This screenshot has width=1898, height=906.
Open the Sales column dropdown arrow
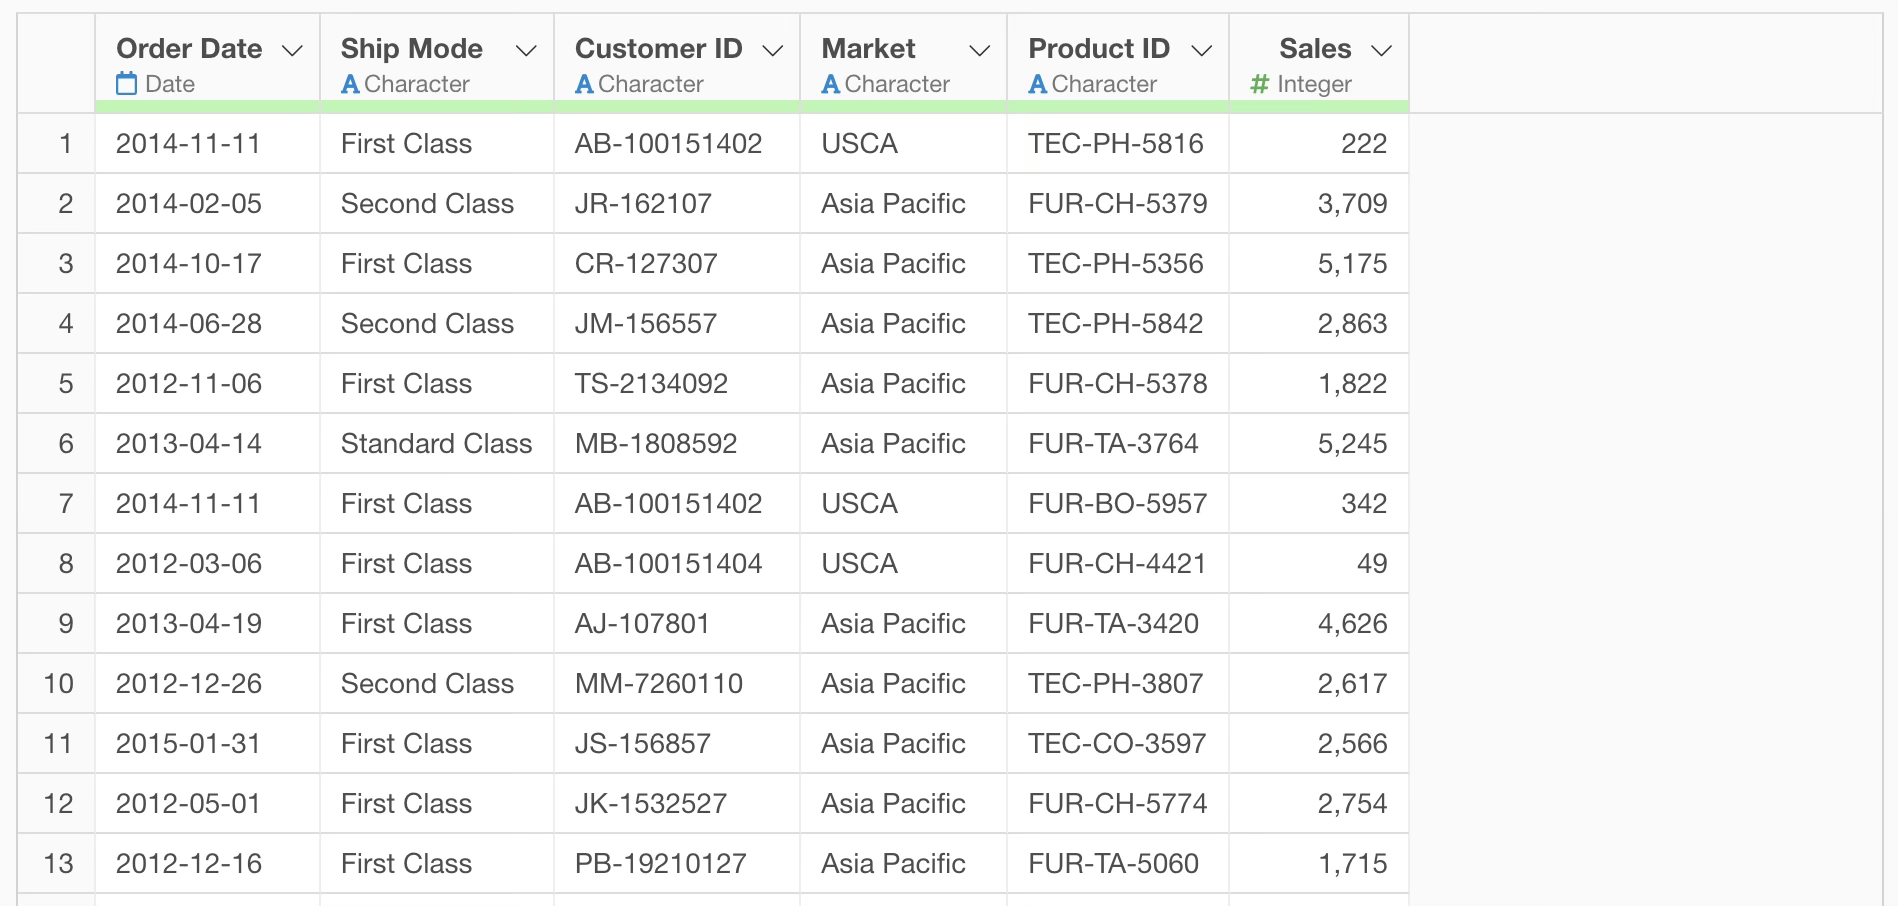pyautogui.click(x=1381, y=50)
